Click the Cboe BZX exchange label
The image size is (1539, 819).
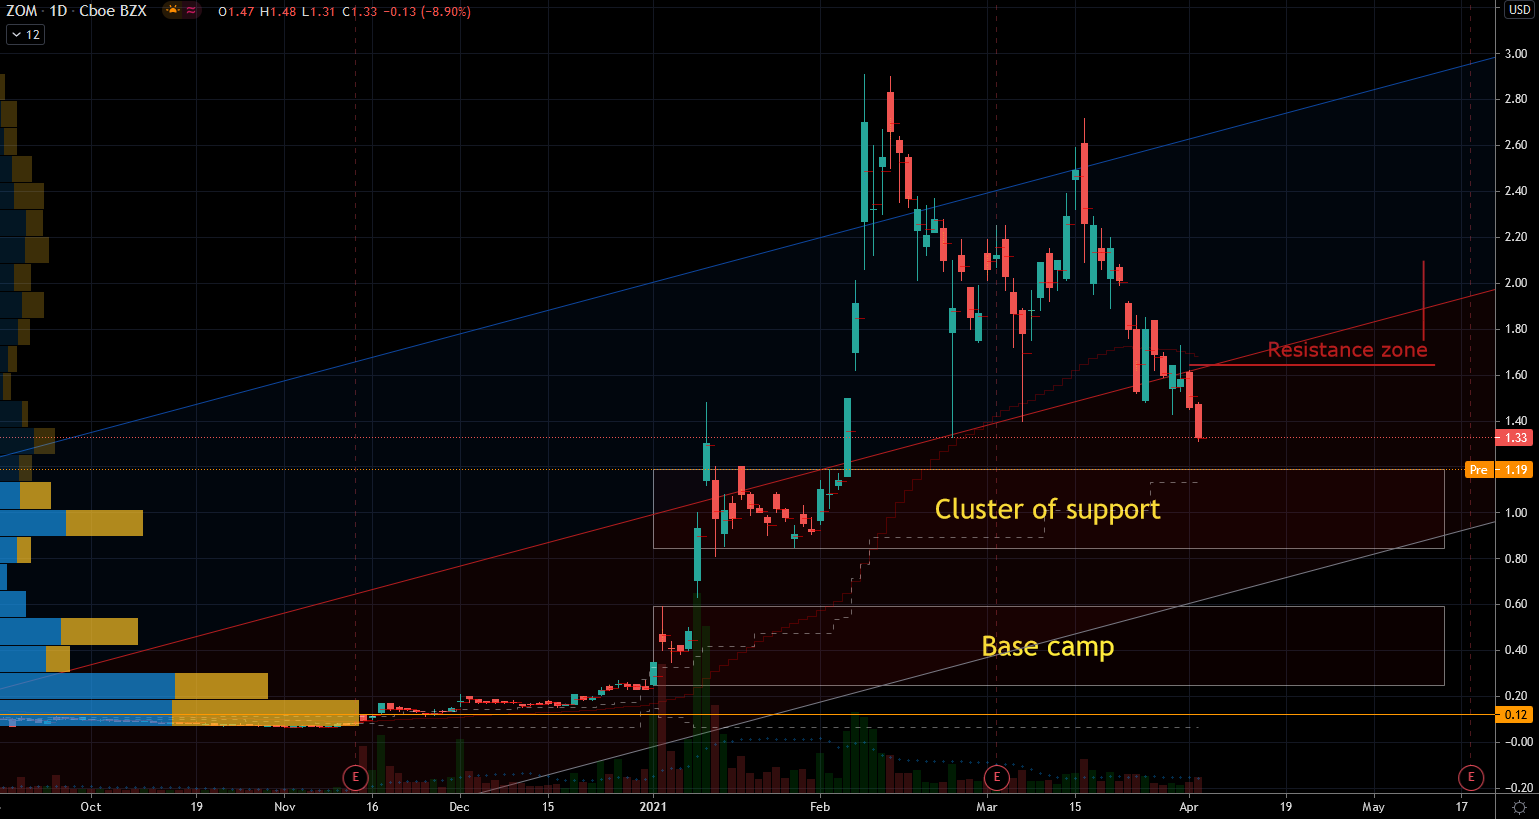pyautogui.click(x=113, y=11)
